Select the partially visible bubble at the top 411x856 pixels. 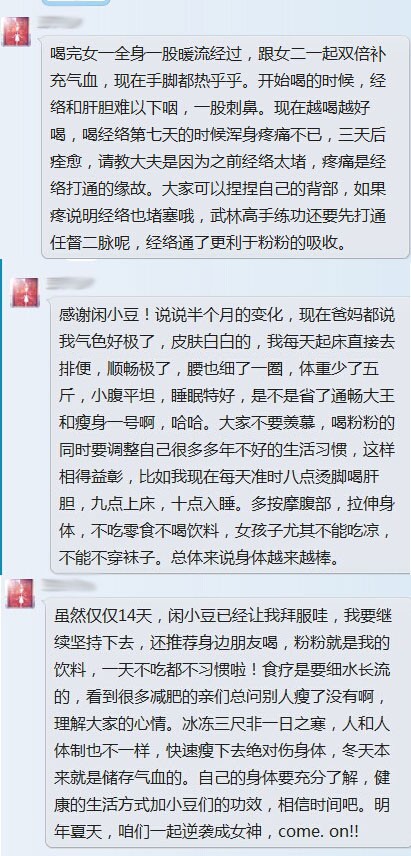coord(76,2)
